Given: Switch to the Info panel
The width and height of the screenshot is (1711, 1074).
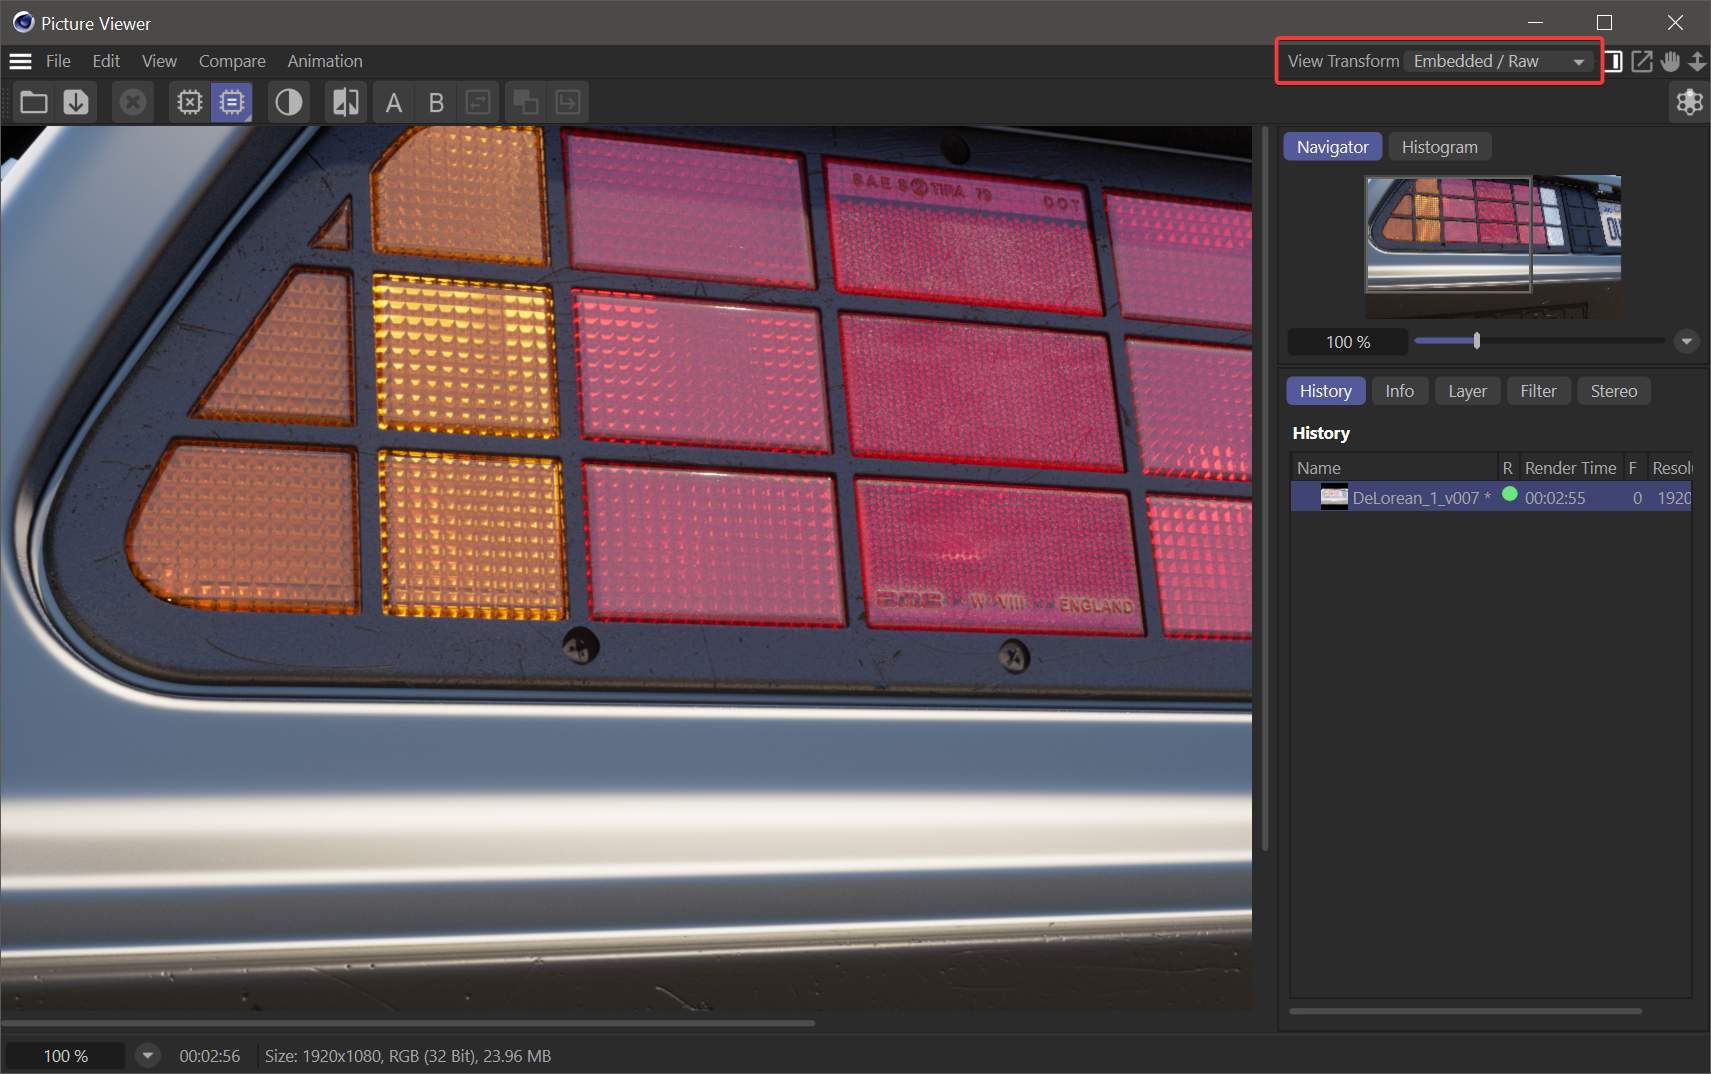Looking at the screenshot, I should pos(1399,390).
